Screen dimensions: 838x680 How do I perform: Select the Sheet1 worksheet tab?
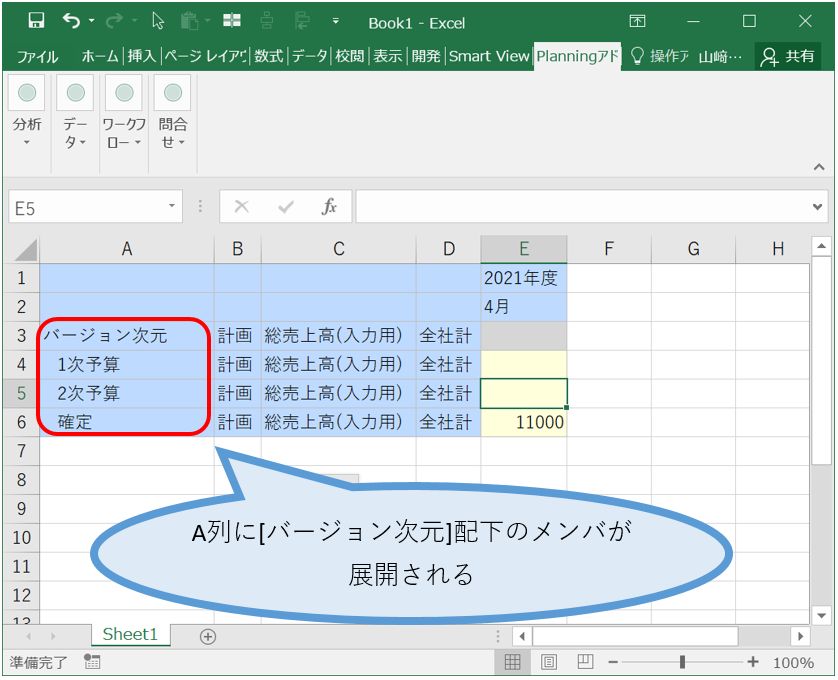tap(130, 635)
